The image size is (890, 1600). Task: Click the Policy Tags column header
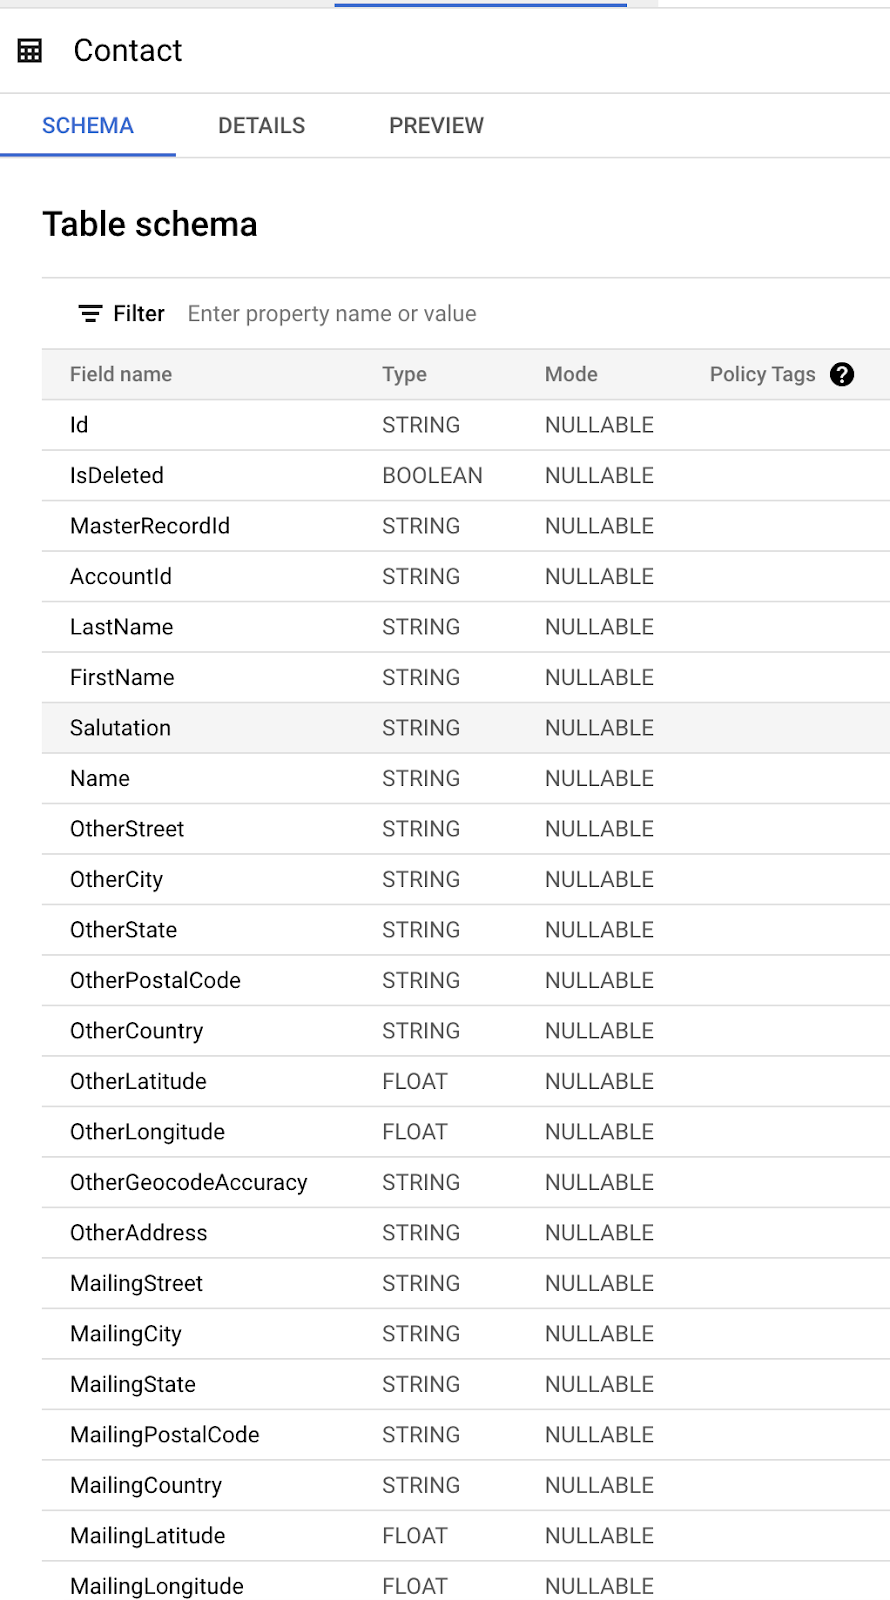pyautogui.click(x=763, y=374)
